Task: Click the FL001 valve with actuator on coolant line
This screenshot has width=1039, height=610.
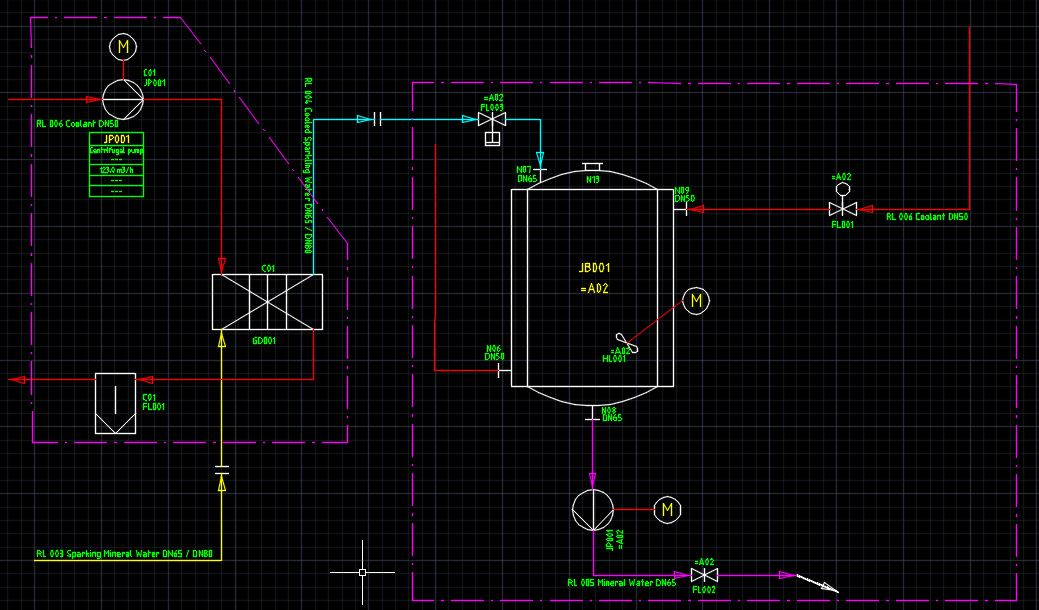Action: [x=844, y=210]
